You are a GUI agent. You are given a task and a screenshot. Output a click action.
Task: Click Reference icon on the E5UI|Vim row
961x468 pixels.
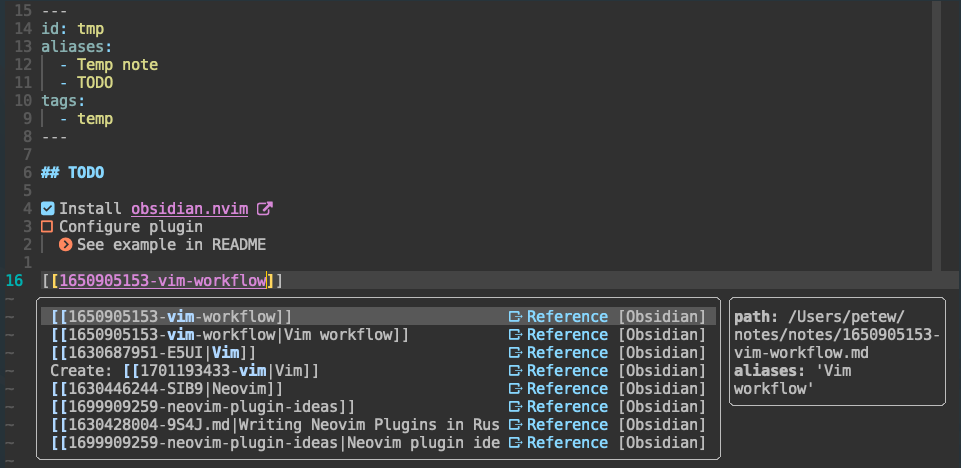click(515, 353)
